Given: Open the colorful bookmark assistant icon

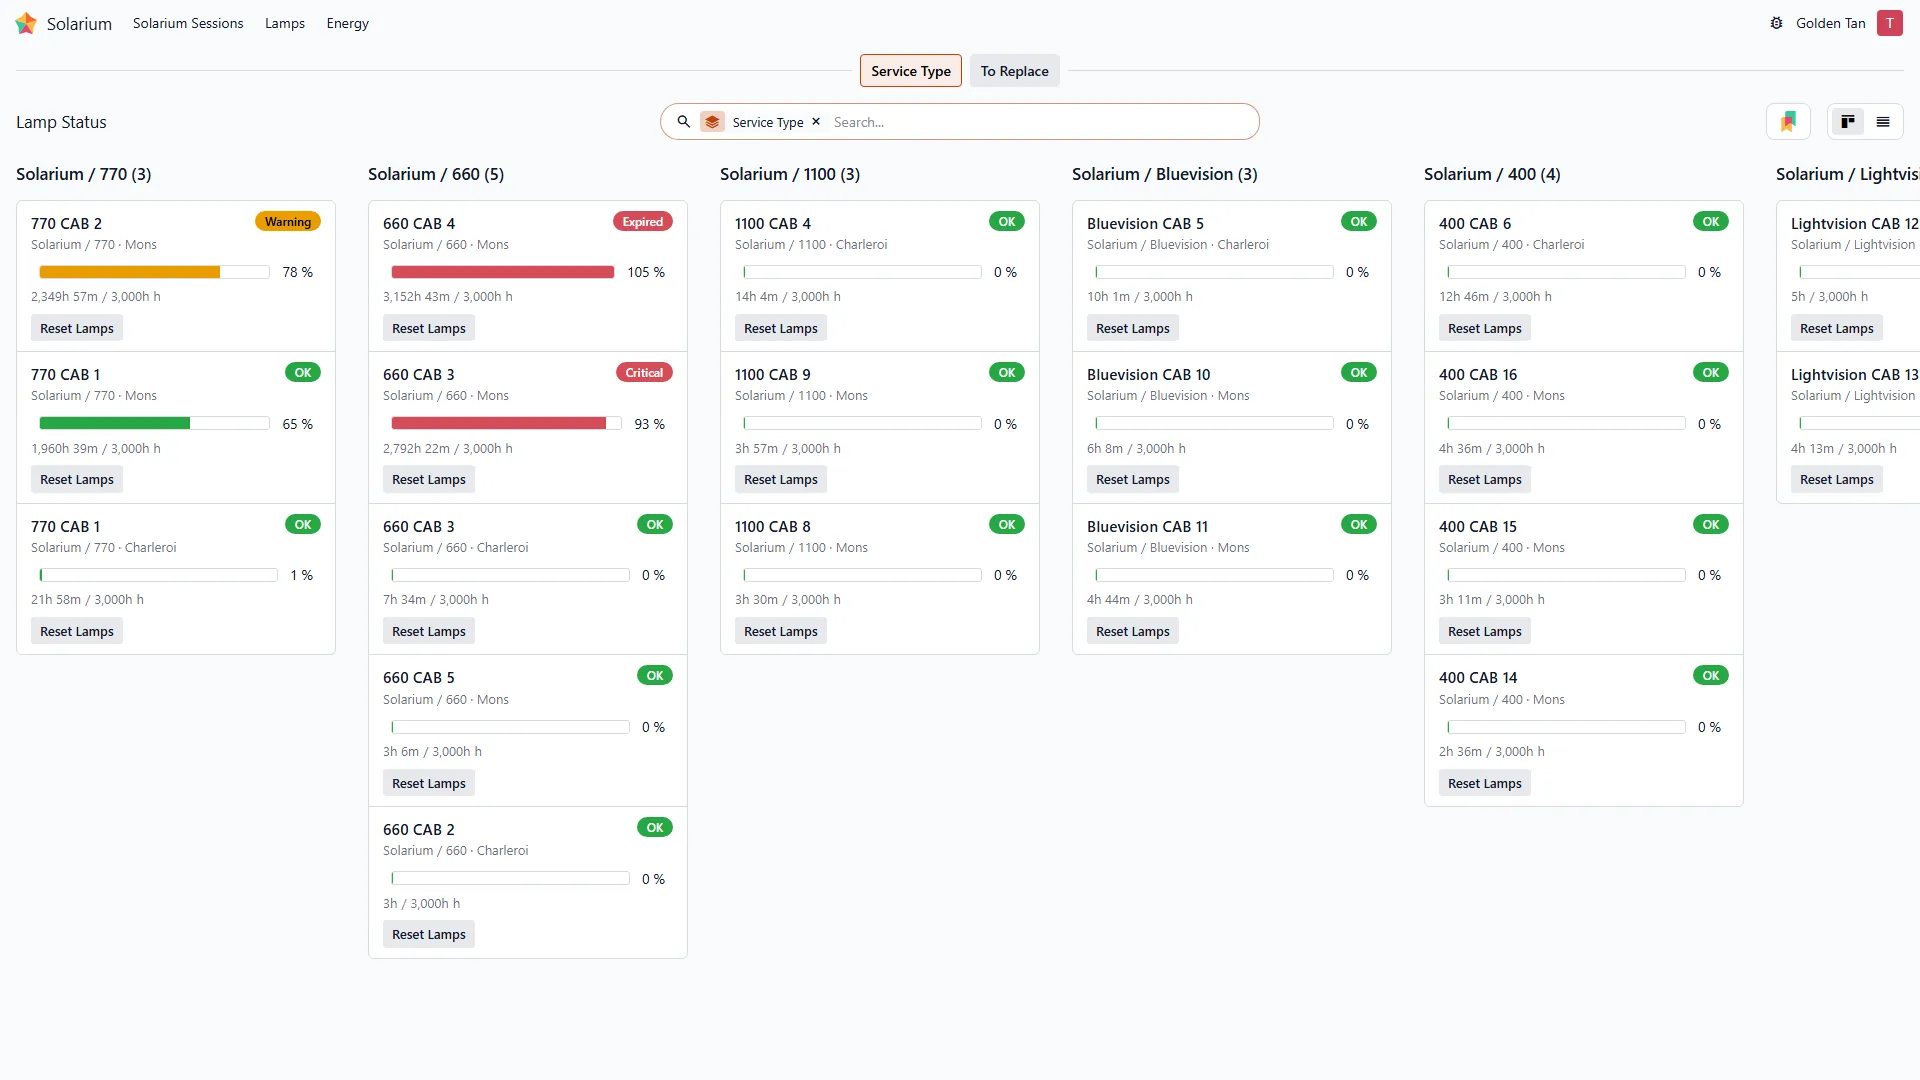Looking at the screenshot, I should pyautogui.click(x=1788, y=122).
